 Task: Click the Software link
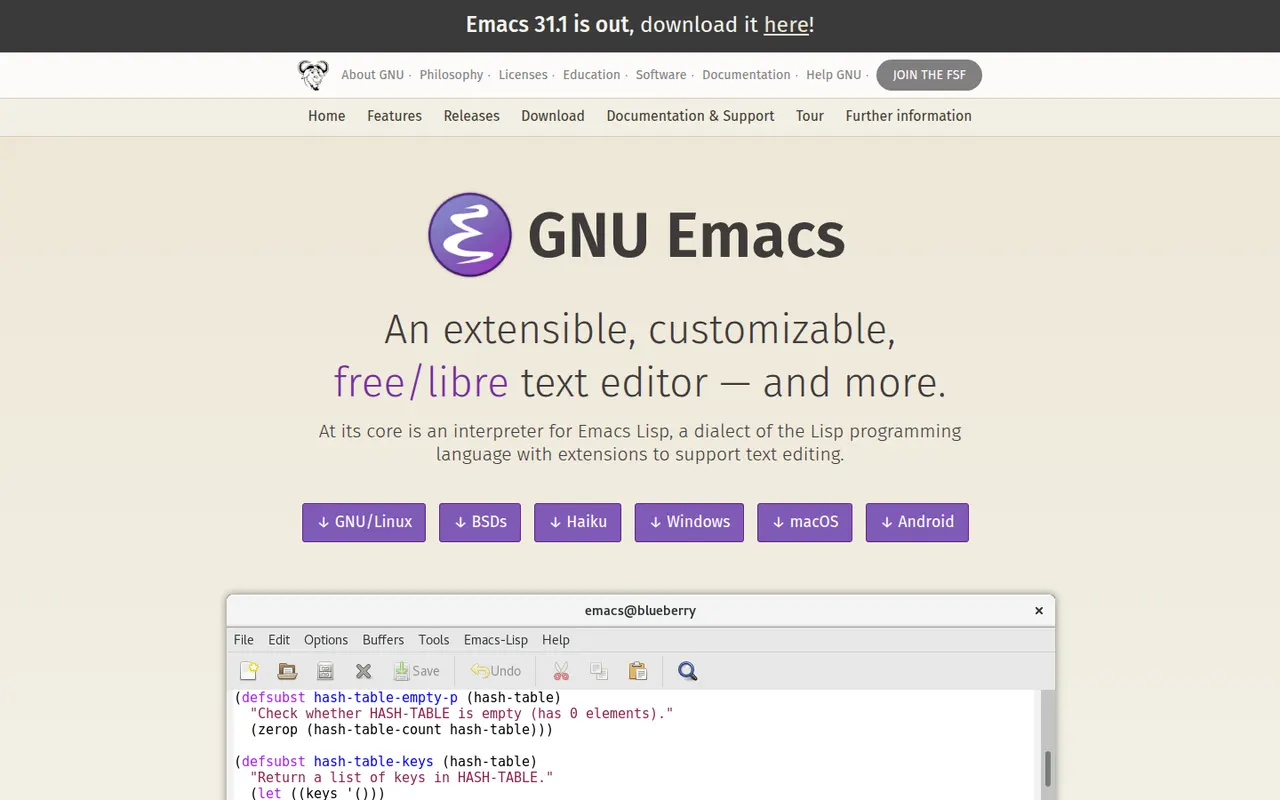pyautogui.click(x=661, y=75)
